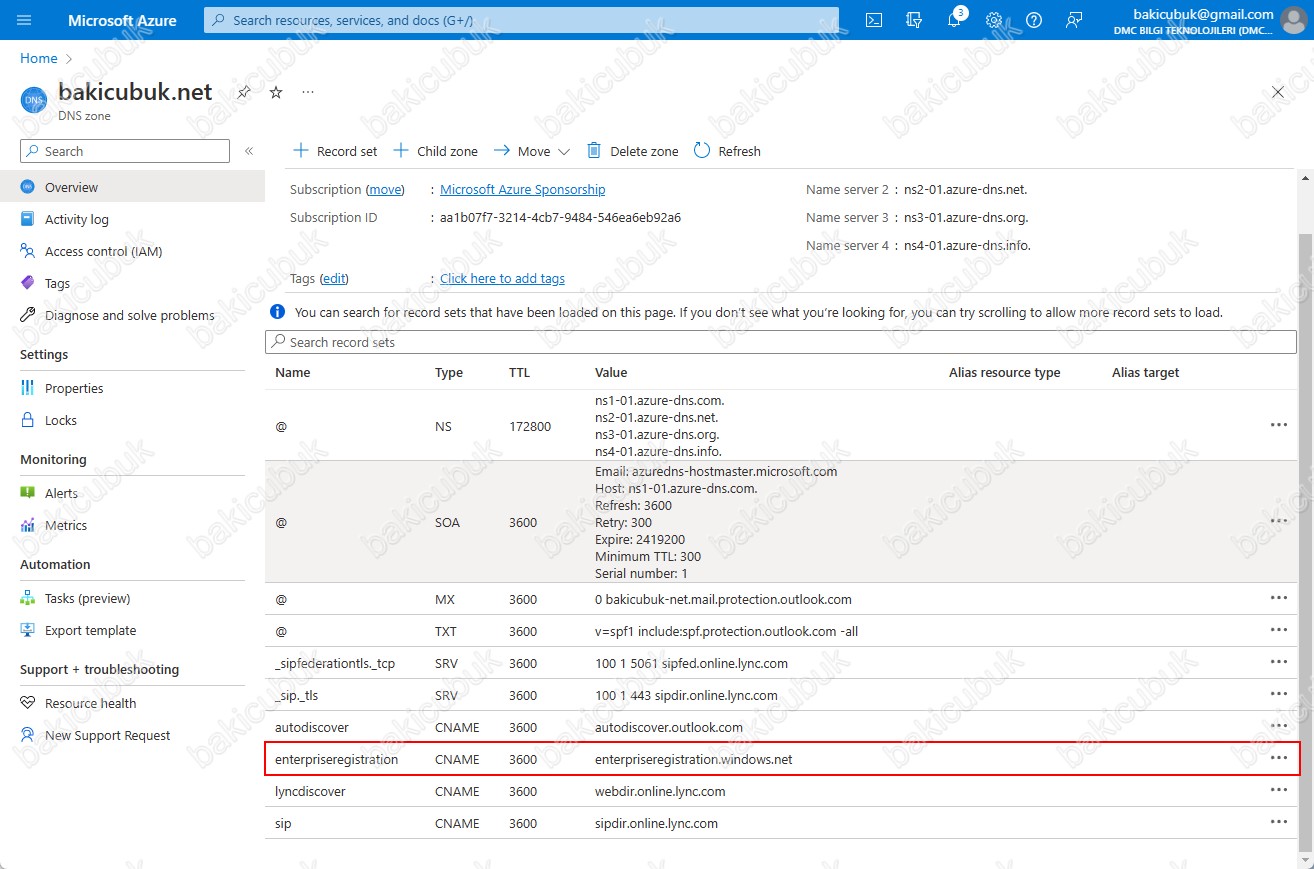The width and height of the screenshot is (1314, 869).
Task: Follow the Subscription move link
Action: pyautogui.click(x=385, y=189)
